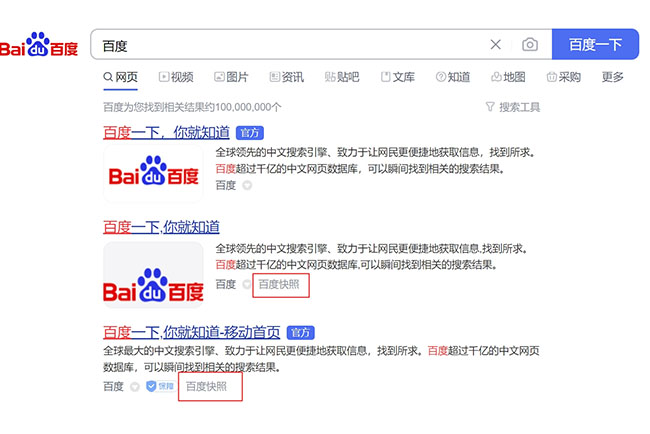Image resolution: width=650 pixels, height=434 pixels.
Task: Open 百度一下,你就知道-移动首页 result link
Action: [x=192, y=332]
